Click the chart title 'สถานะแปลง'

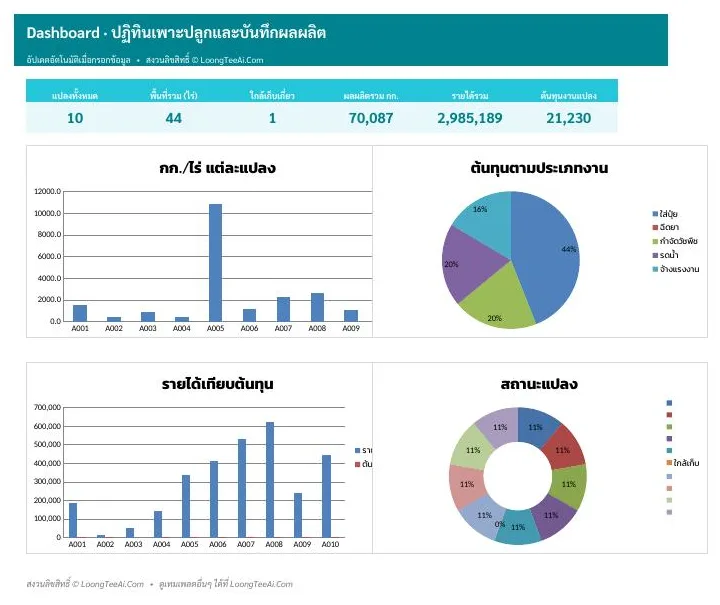539,384
